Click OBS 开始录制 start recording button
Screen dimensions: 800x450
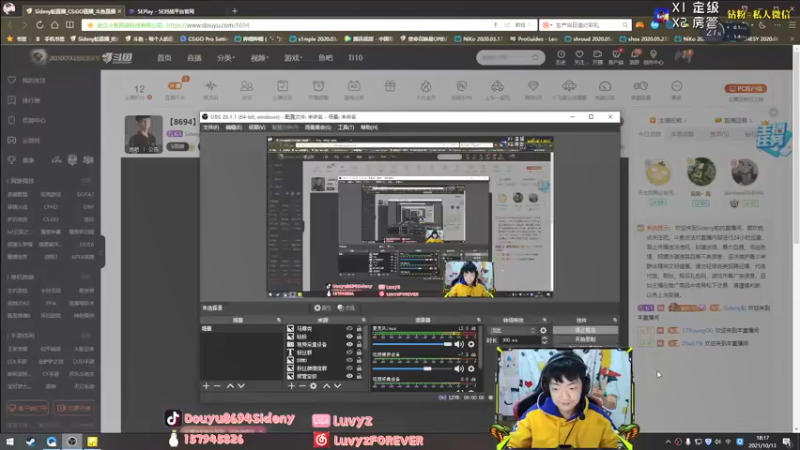[585, 339]
